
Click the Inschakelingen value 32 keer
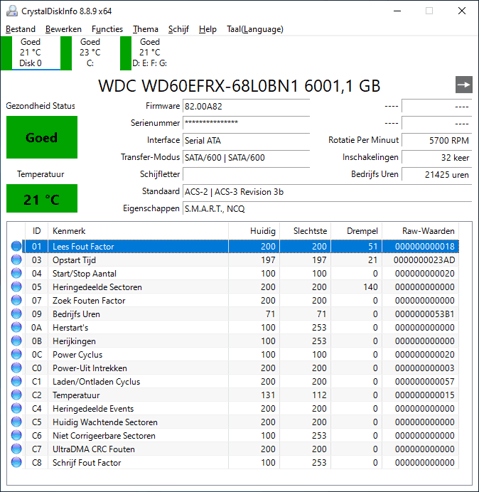(x=436, y=158)
